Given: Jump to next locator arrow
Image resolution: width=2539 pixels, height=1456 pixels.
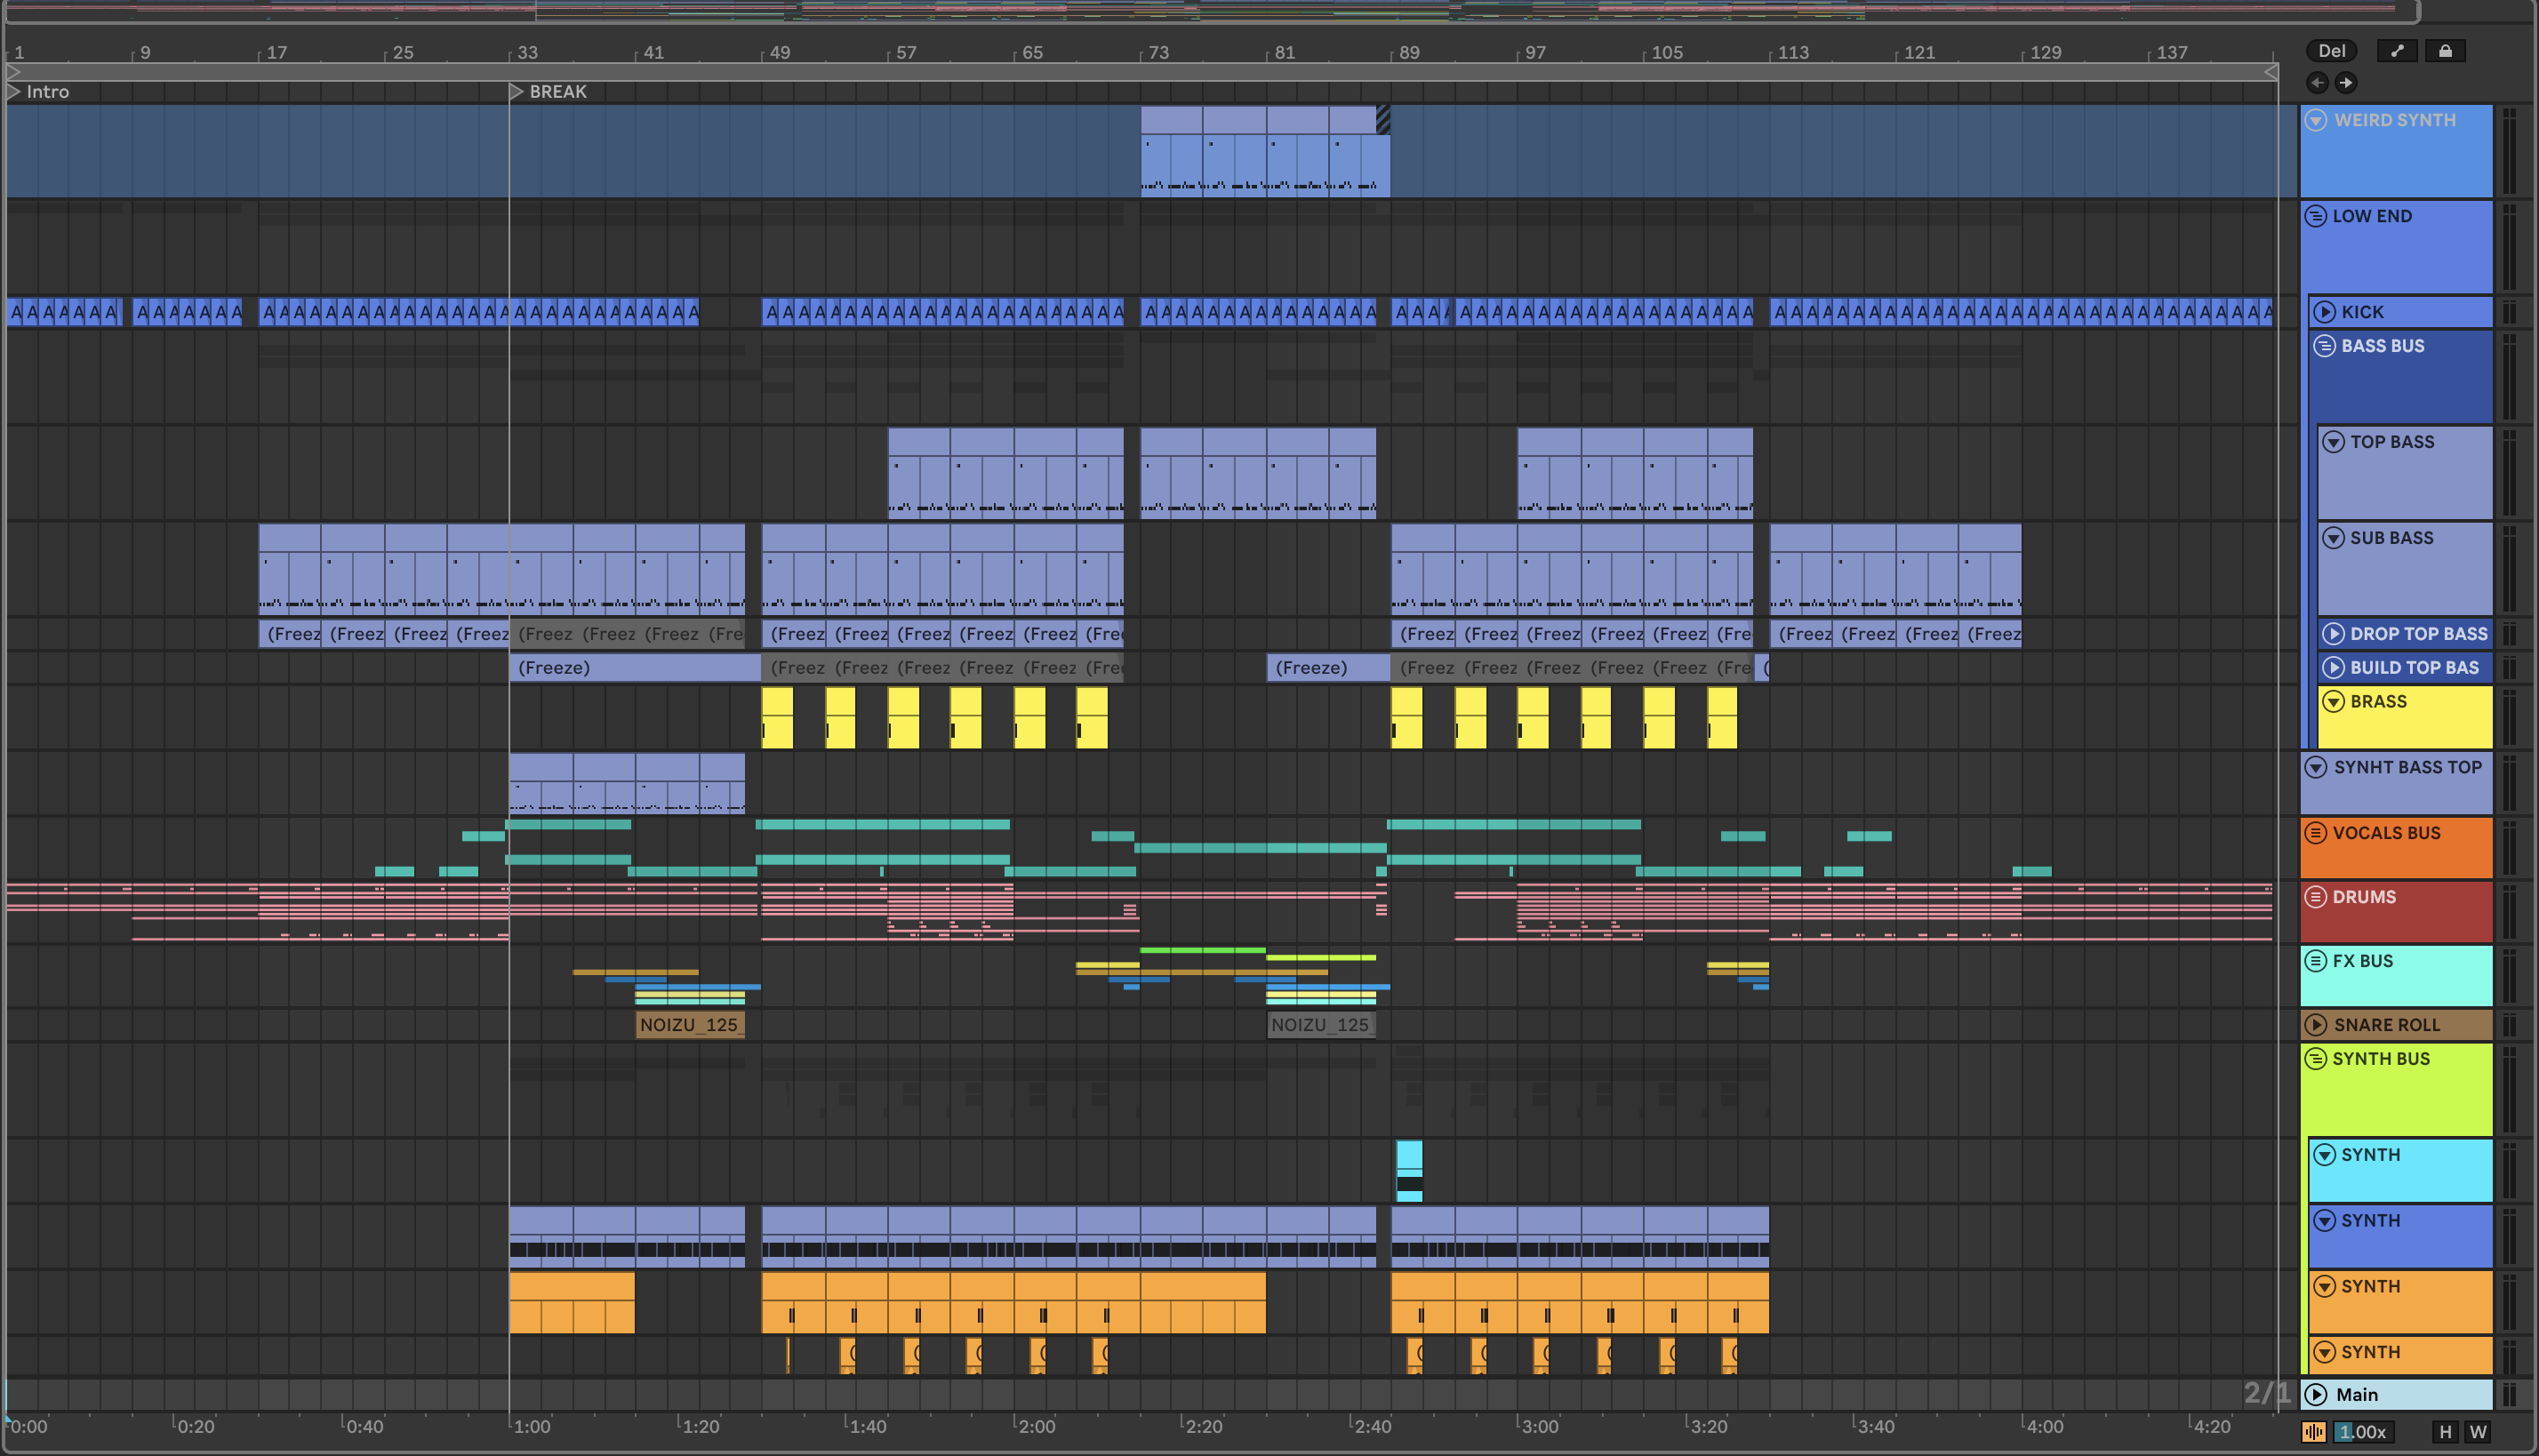Looking at the screenshot, I should [2345, 83].
